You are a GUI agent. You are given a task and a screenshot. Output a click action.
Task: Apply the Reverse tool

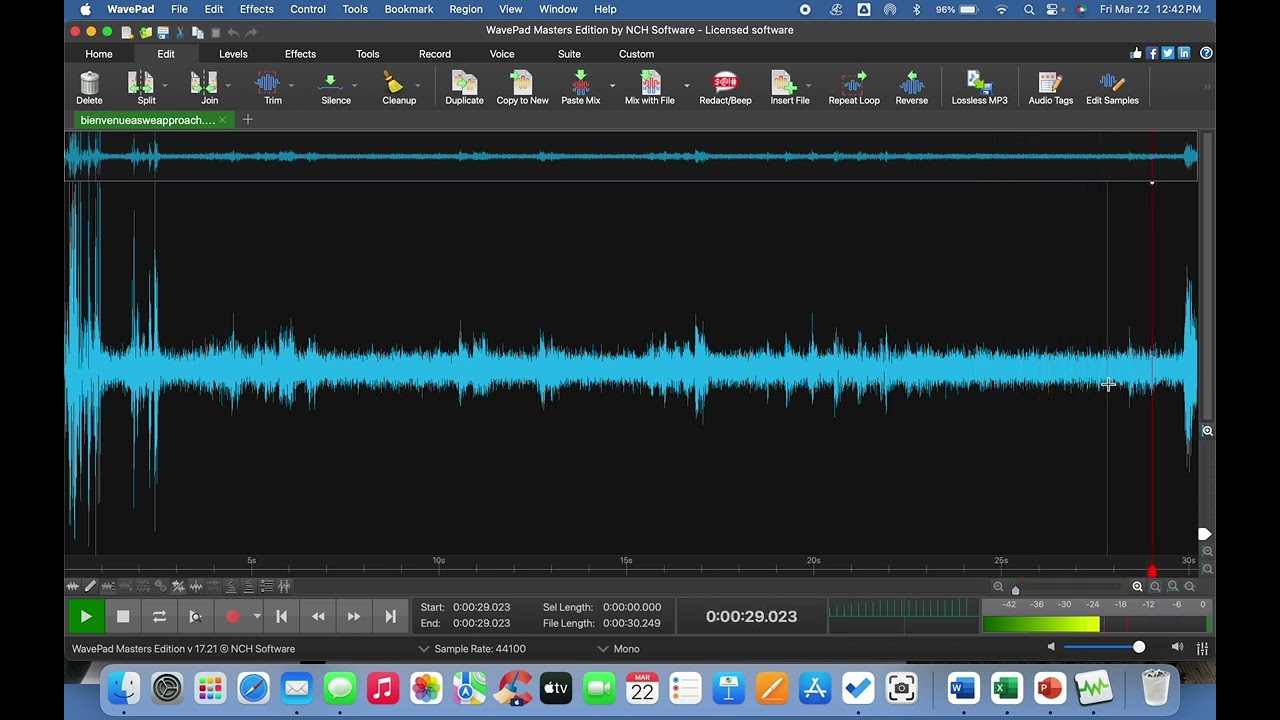pyautogui.click(x=911, y=87)
